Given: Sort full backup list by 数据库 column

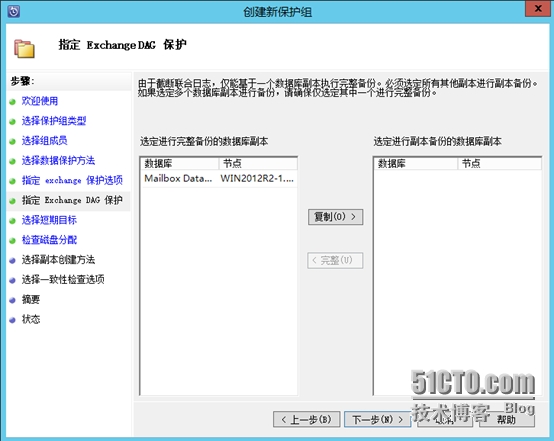Looking at the screenshot, I should [180, 163].
